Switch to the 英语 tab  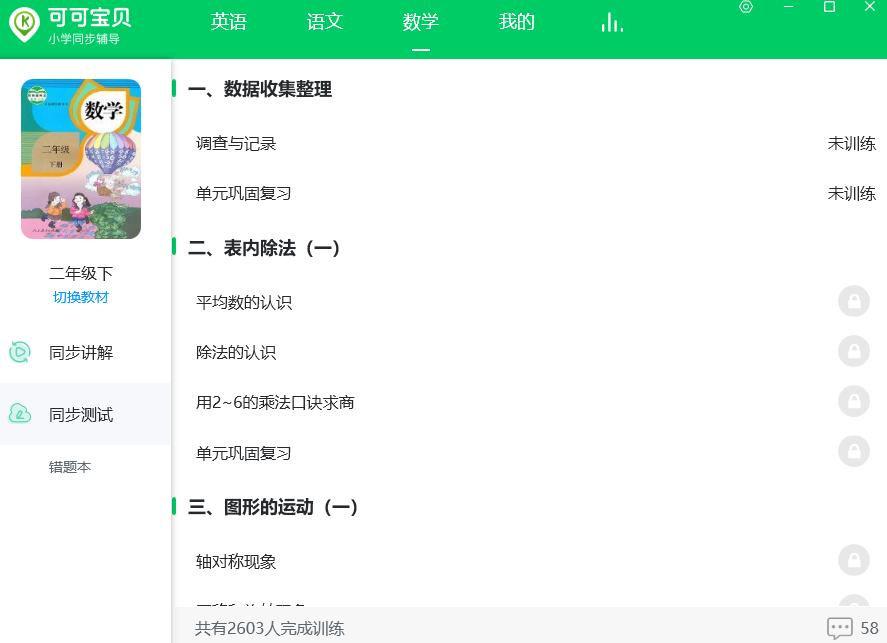(x=229, y=21)
